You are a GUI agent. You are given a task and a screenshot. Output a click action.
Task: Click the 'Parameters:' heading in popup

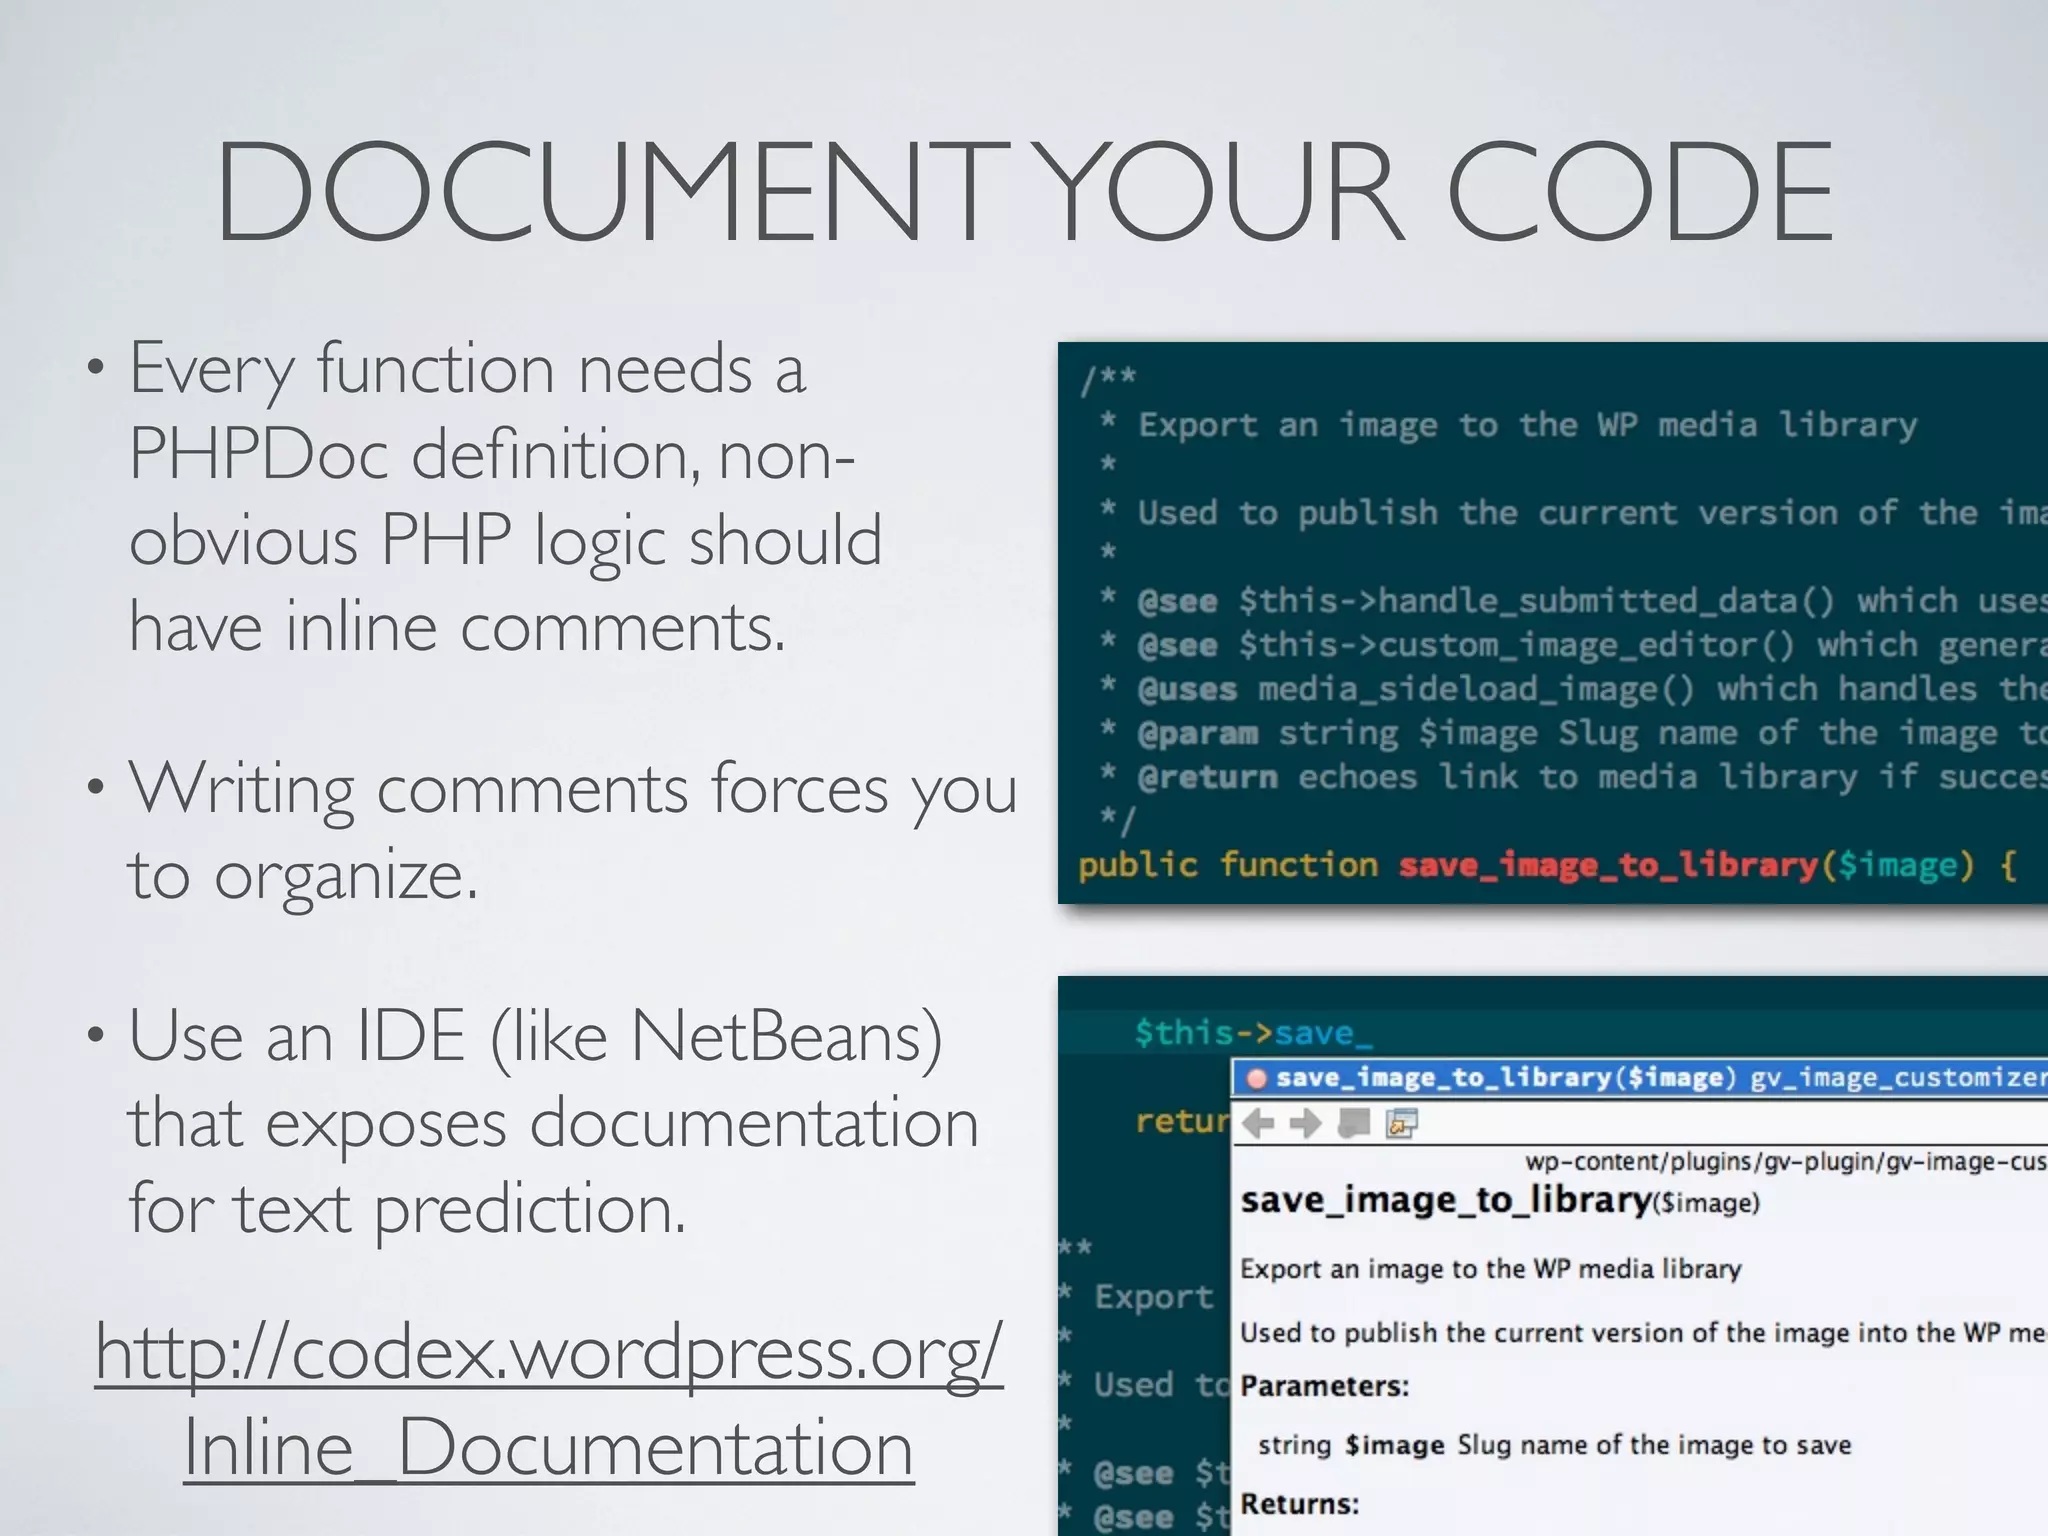tap(1324, 1386)
